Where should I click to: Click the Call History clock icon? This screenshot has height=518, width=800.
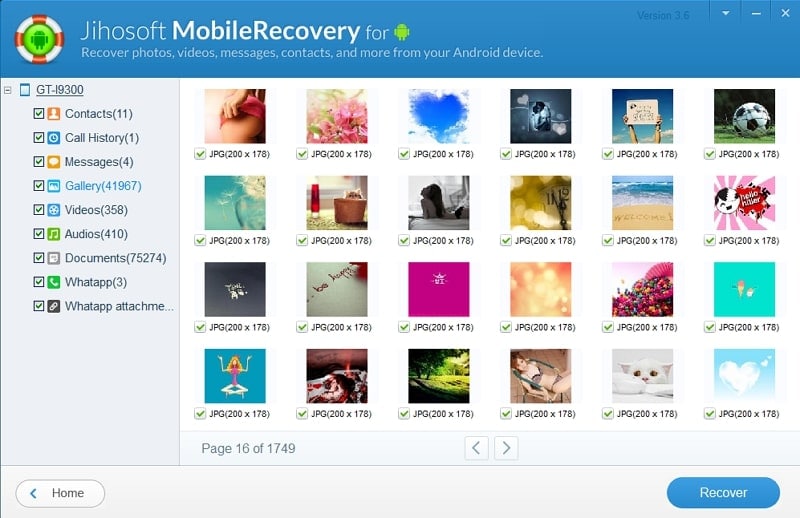[54, 137]
